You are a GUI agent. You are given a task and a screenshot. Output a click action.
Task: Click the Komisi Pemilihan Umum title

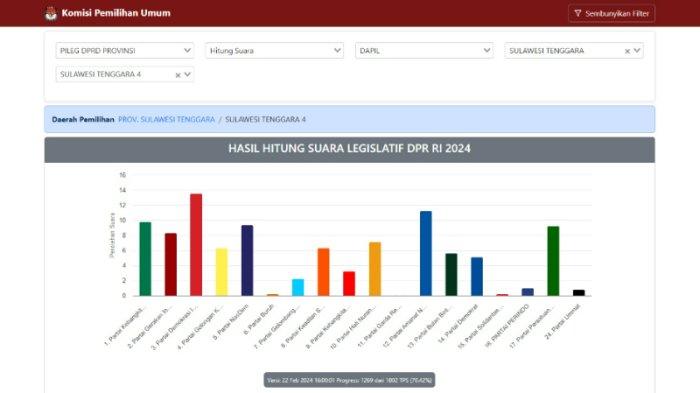(x=116, y=13)
